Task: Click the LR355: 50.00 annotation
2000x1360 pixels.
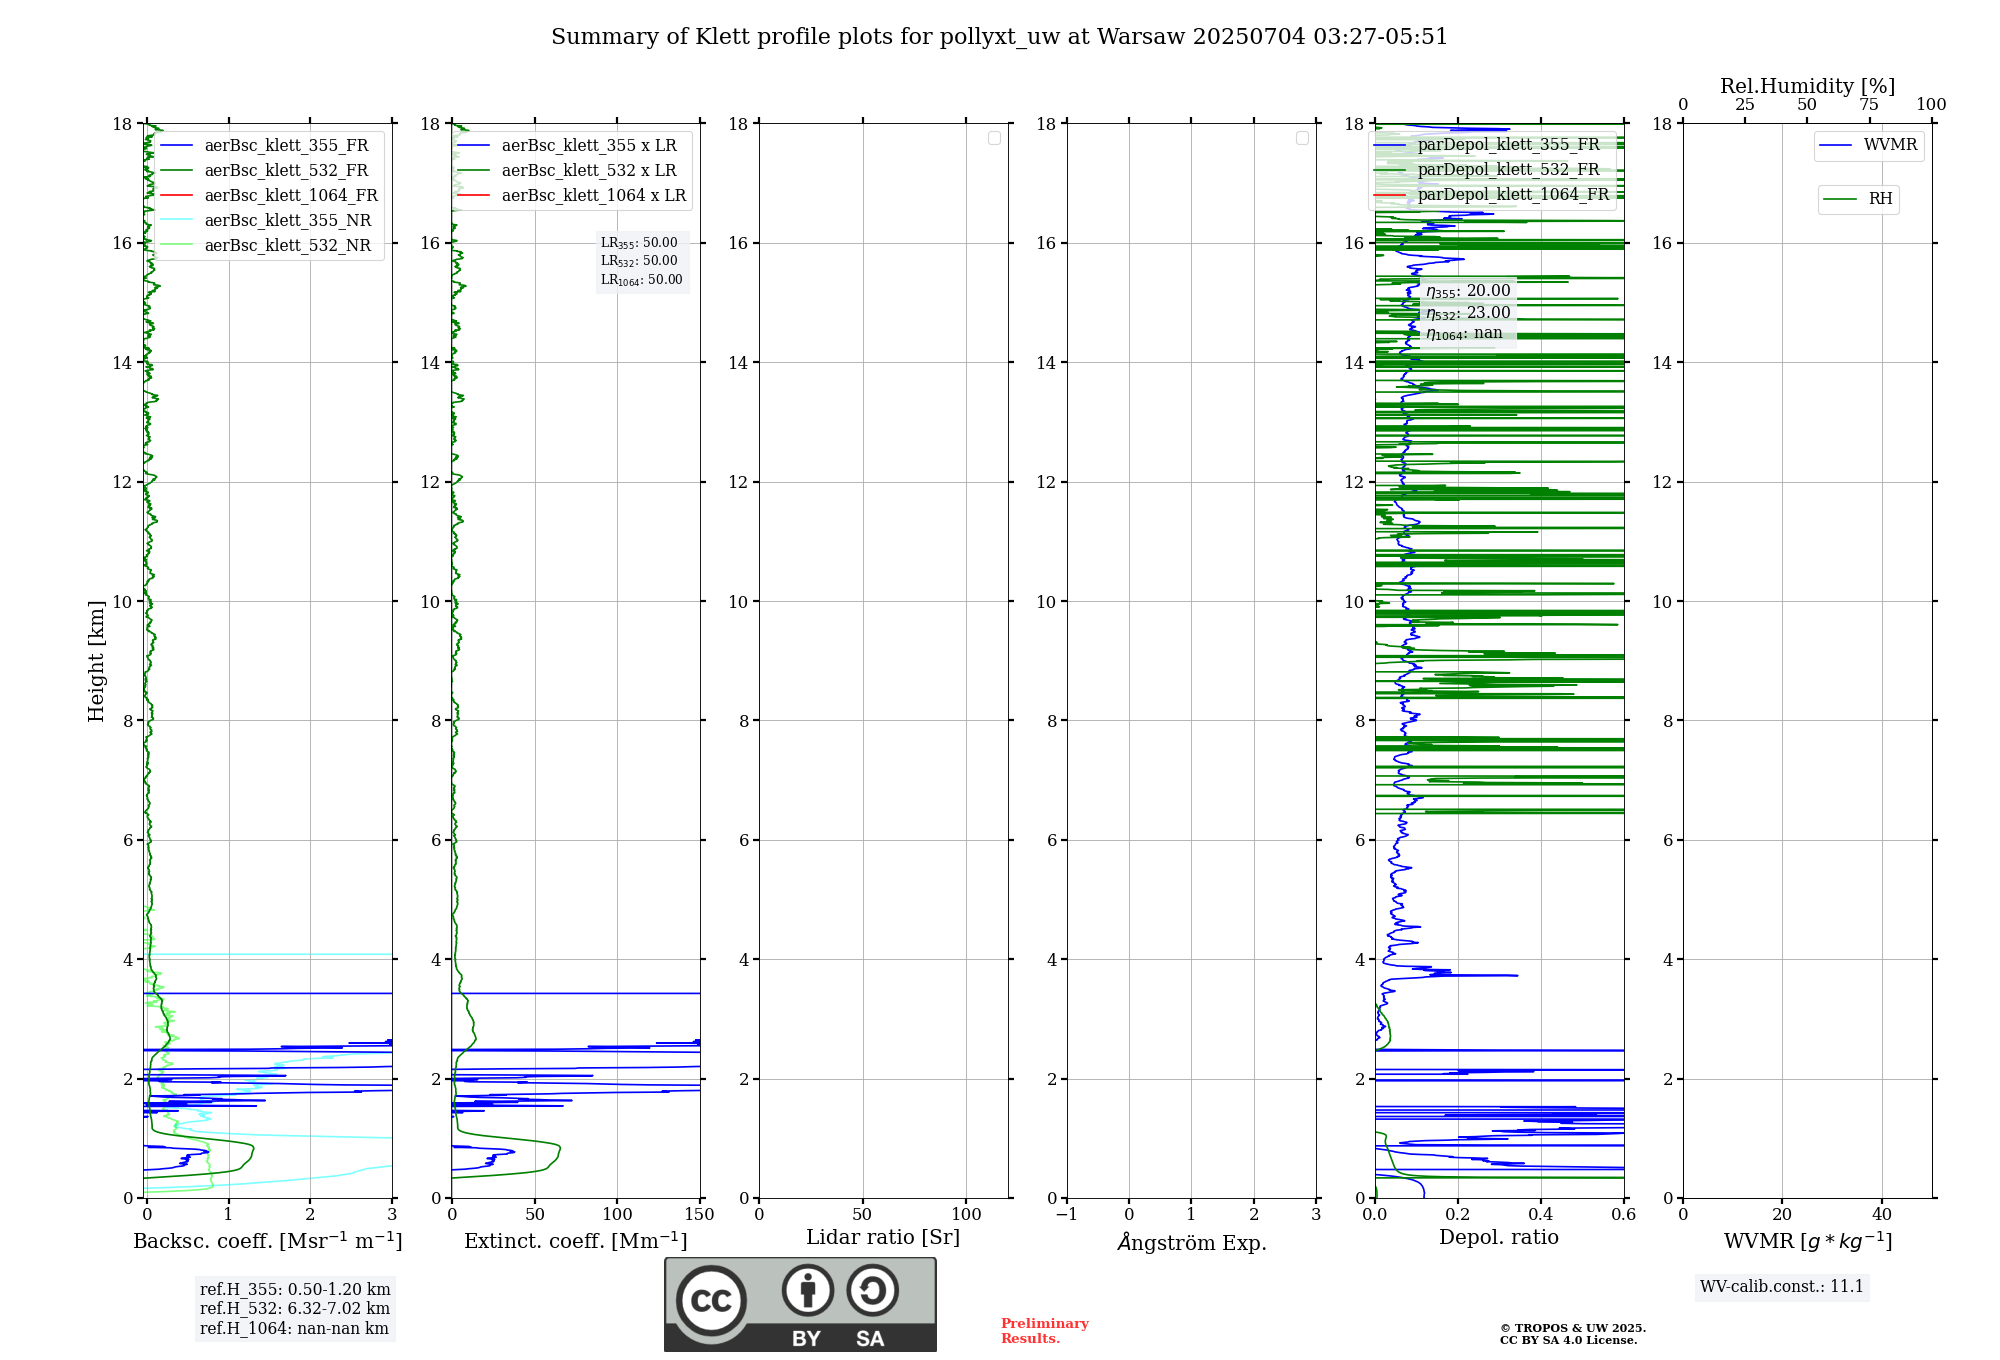Action: (639, 243)
